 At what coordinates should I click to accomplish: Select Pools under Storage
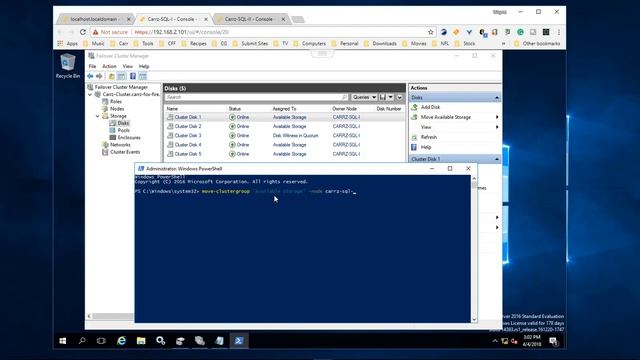pos(123,130)
